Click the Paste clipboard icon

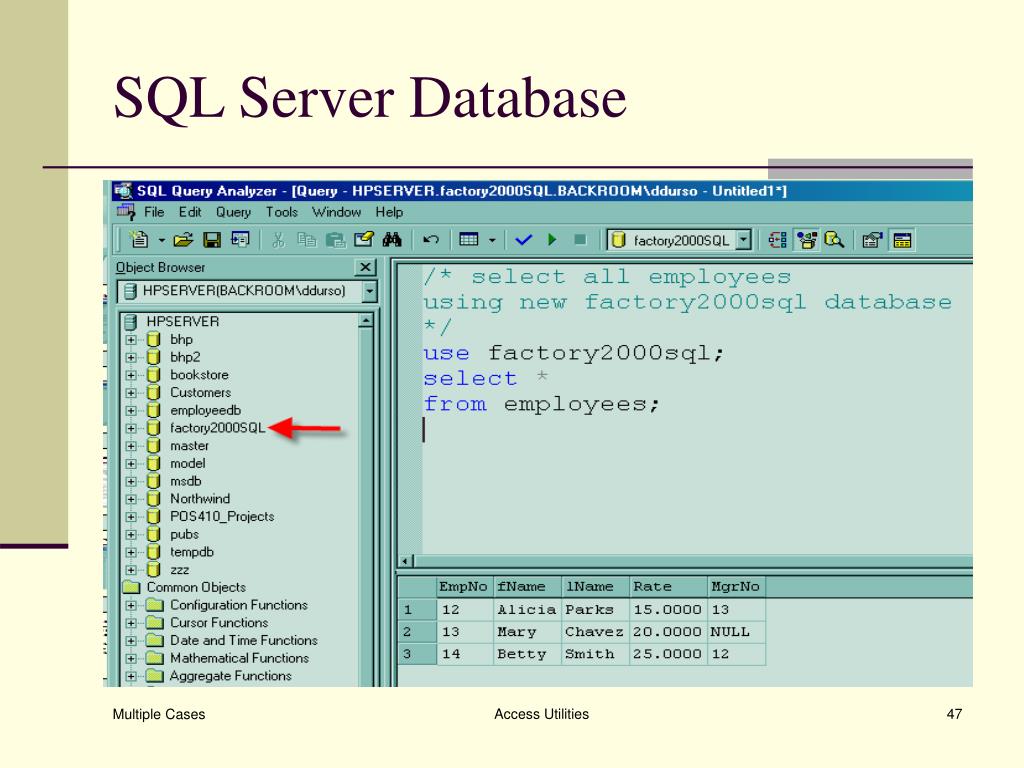pyautogui.click(x=335, y=240)
